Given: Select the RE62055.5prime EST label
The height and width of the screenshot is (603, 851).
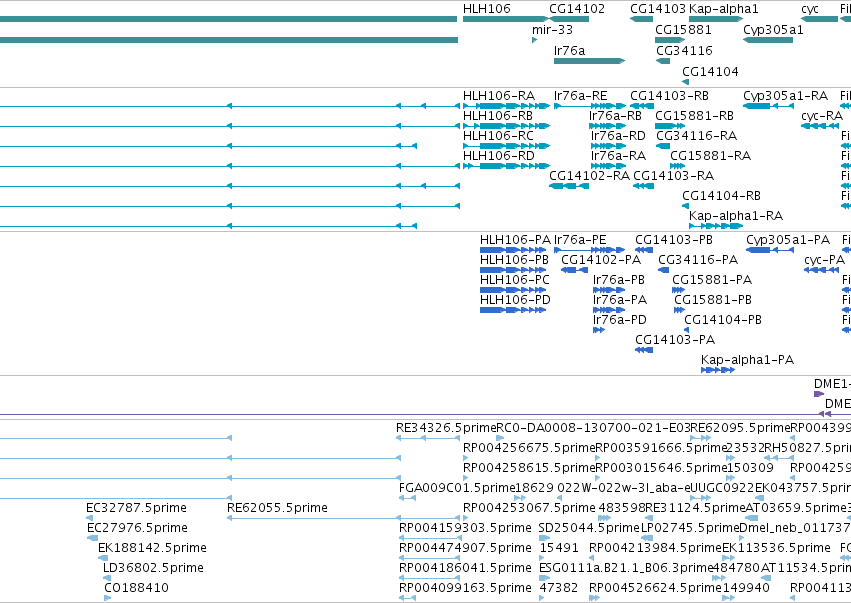Looking at the screenshot, I should (x=277, y=508).
